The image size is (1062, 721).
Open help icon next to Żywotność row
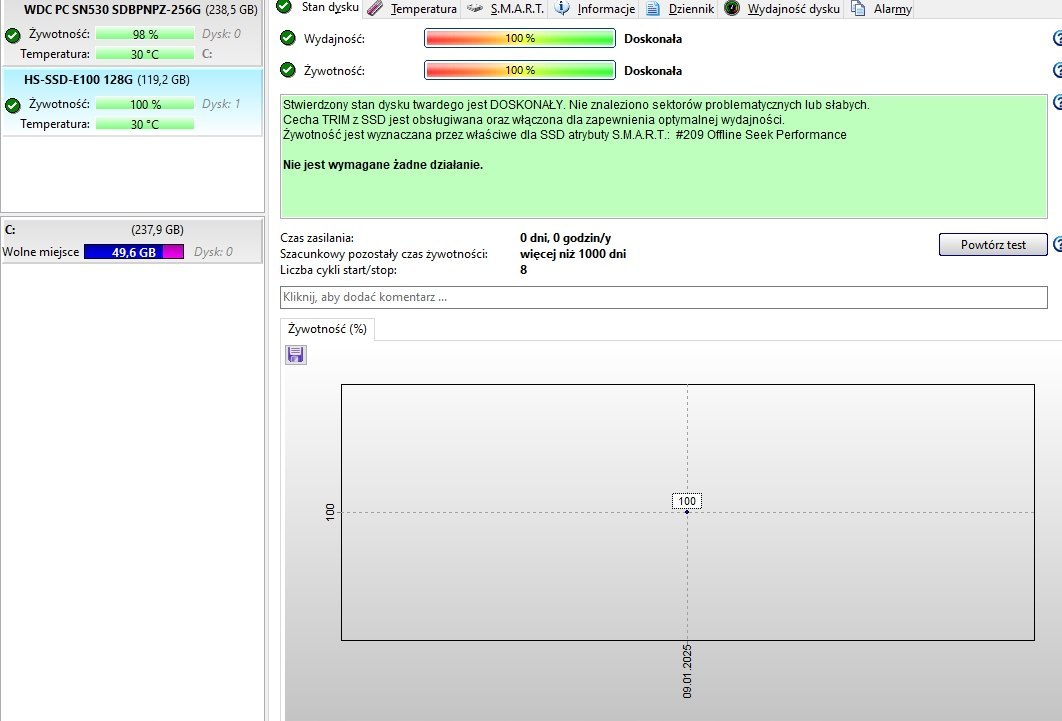[x=1056, y=71]
